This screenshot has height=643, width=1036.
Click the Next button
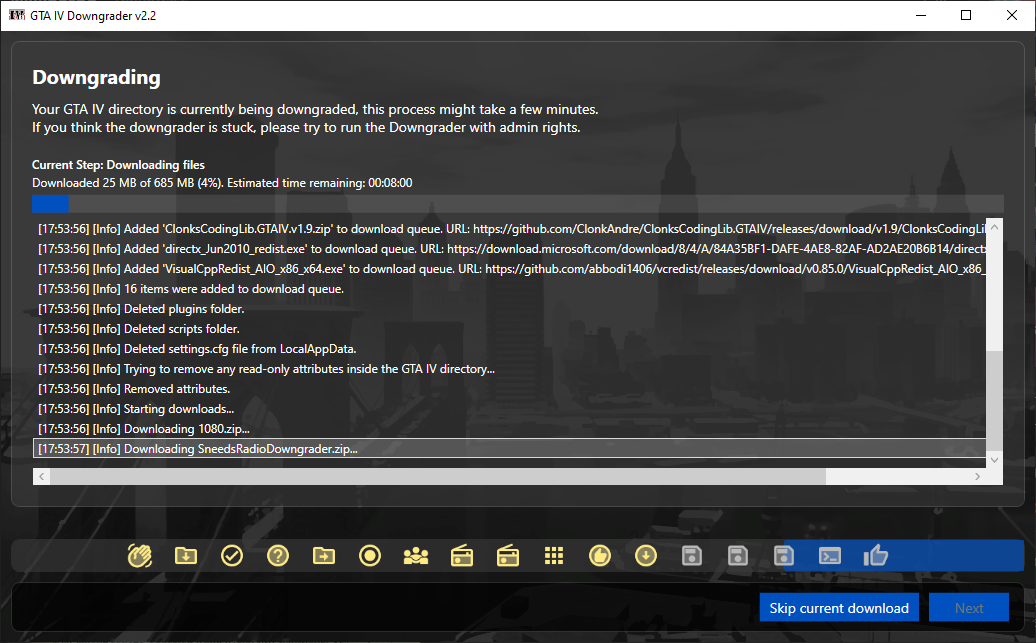pyautogui.click(x=969, y=608)
